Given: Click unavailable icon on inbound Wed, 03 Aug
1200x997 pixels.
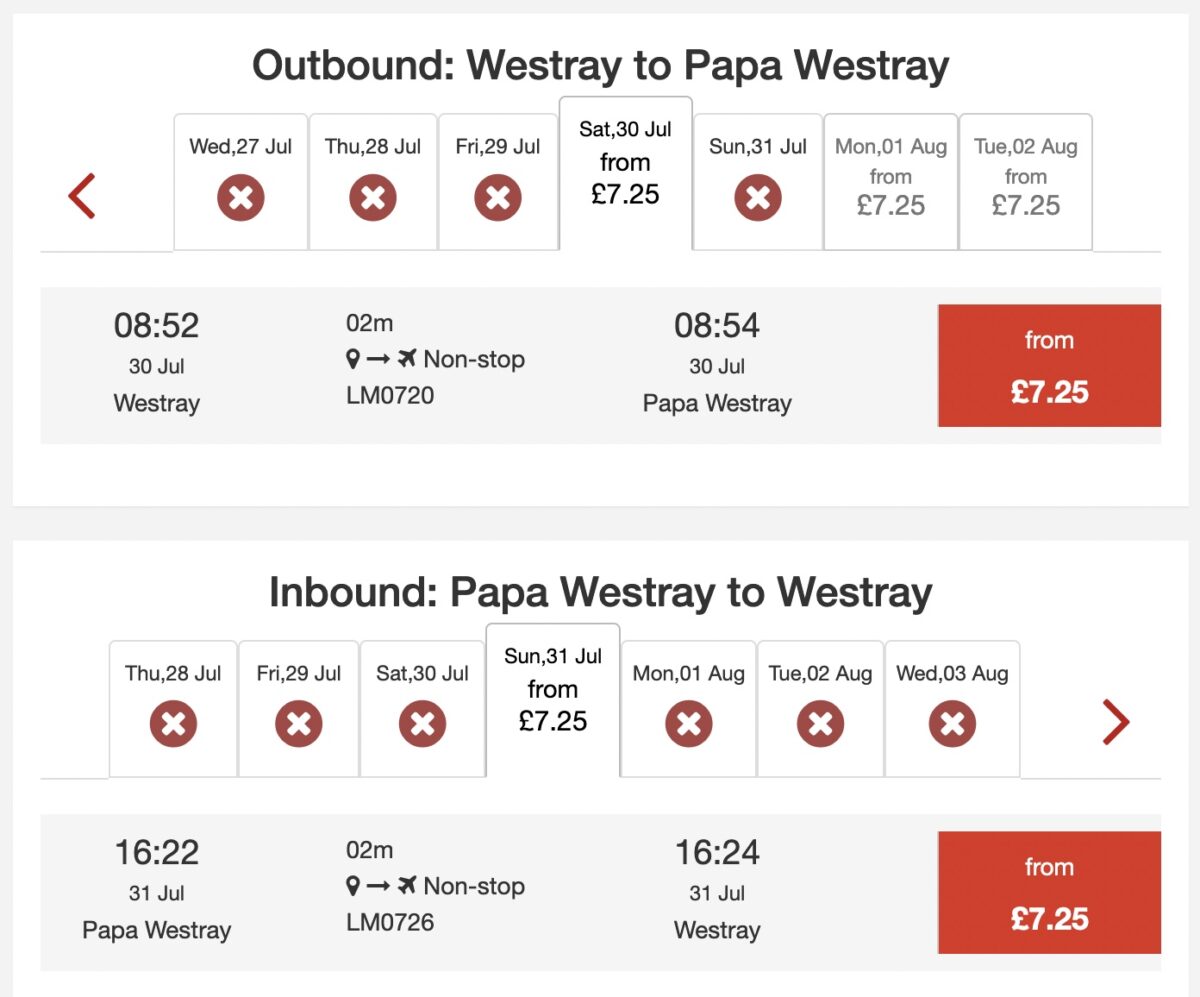Looking at the screenshot, I should pos(952,724).
